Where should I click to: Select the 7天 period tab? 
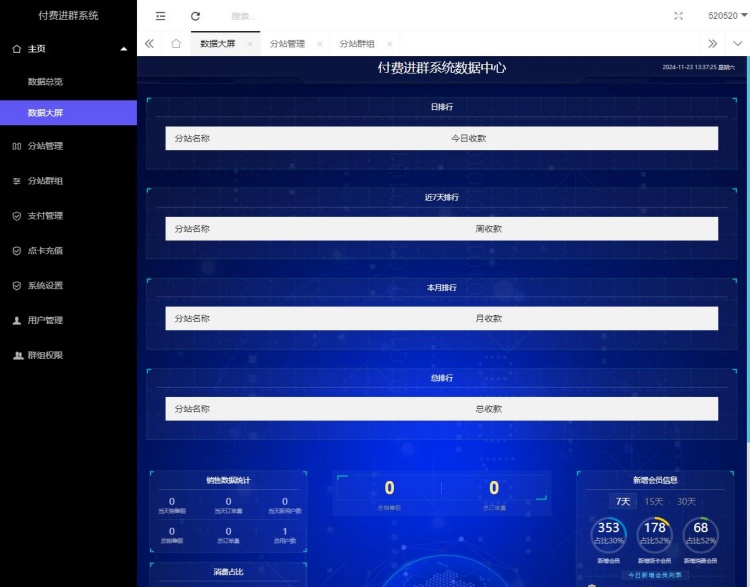(623, 501)
